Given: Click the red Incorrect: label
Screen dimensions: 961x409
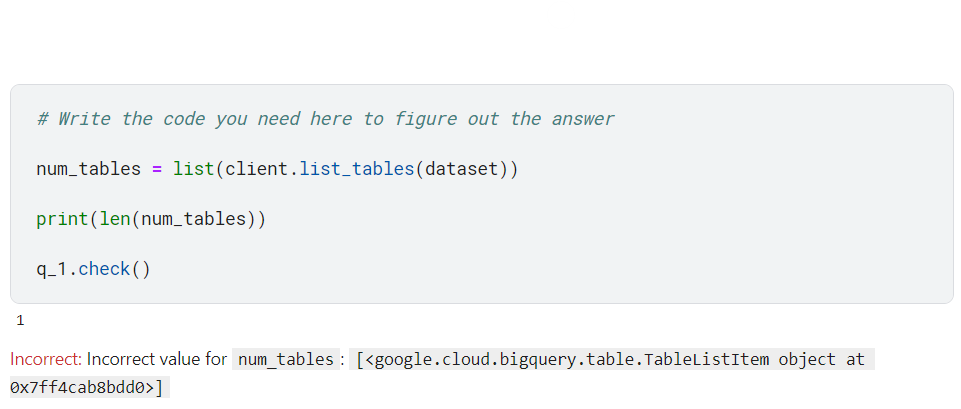Looking at the screenshot, I should point(46,359).
